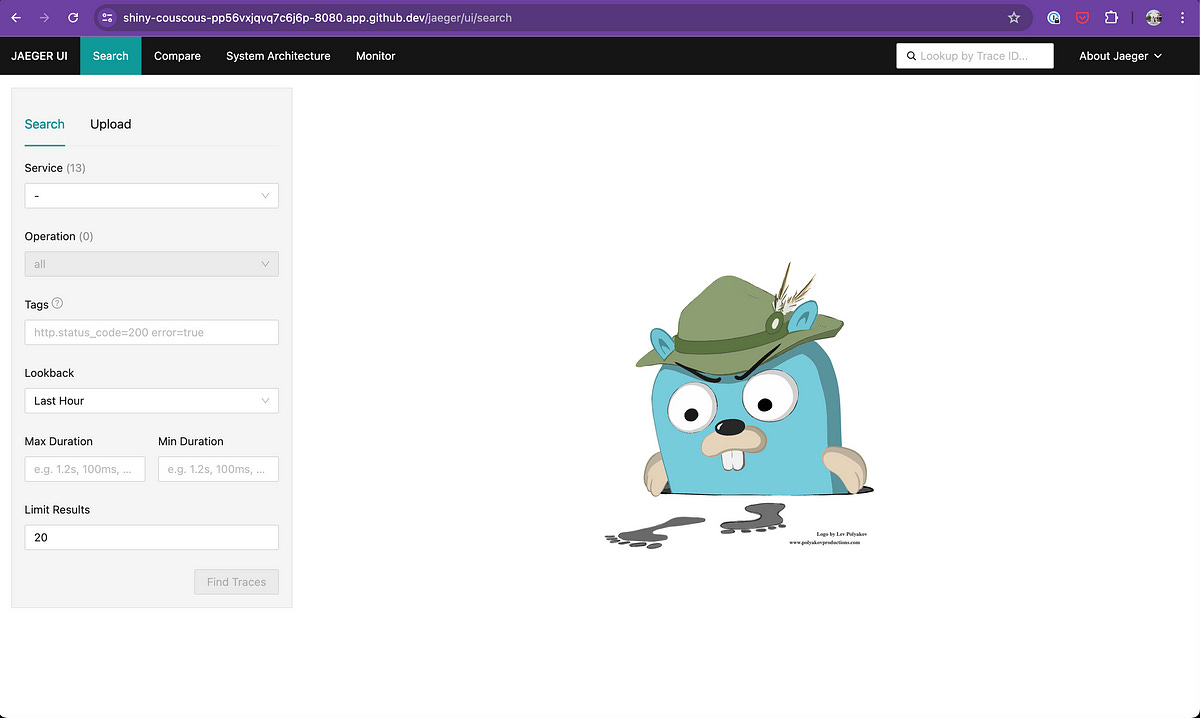Expand the About Jaeger menu
The width and height of the screenshot is (1200, 718).
pos(1120,56)
